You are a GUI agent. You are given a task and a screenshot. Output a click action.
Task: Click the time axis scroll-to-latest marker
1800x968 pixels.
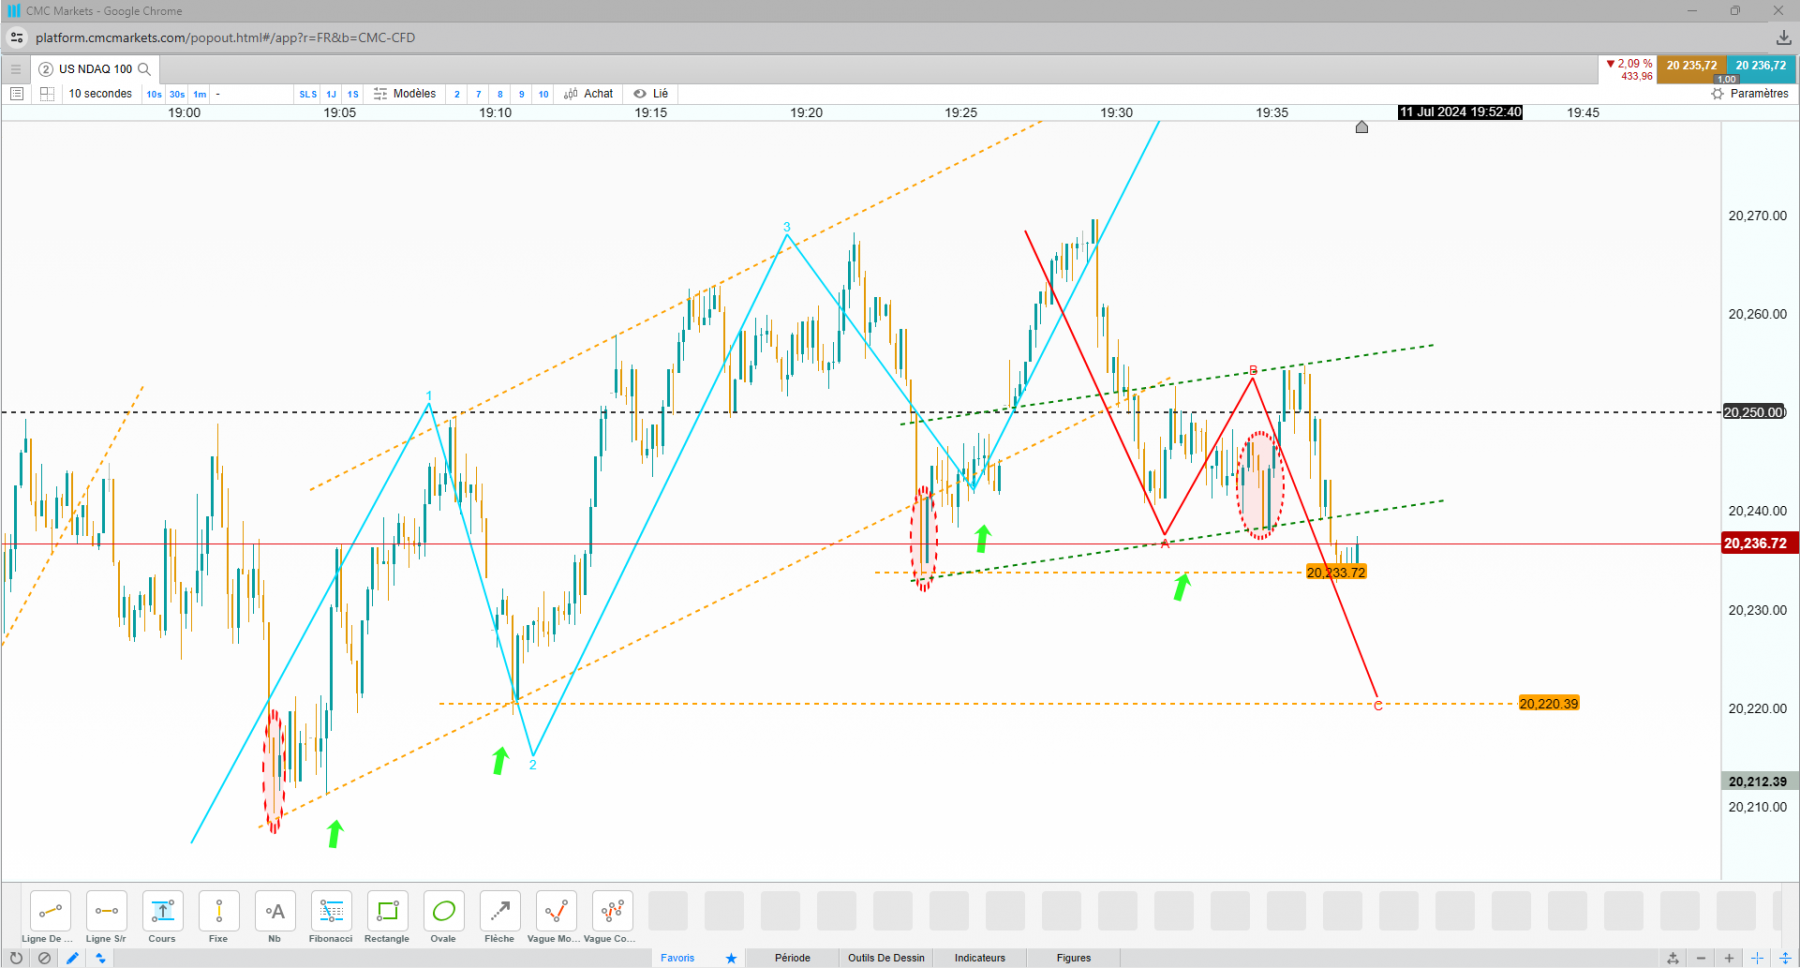click(1362, 127)
